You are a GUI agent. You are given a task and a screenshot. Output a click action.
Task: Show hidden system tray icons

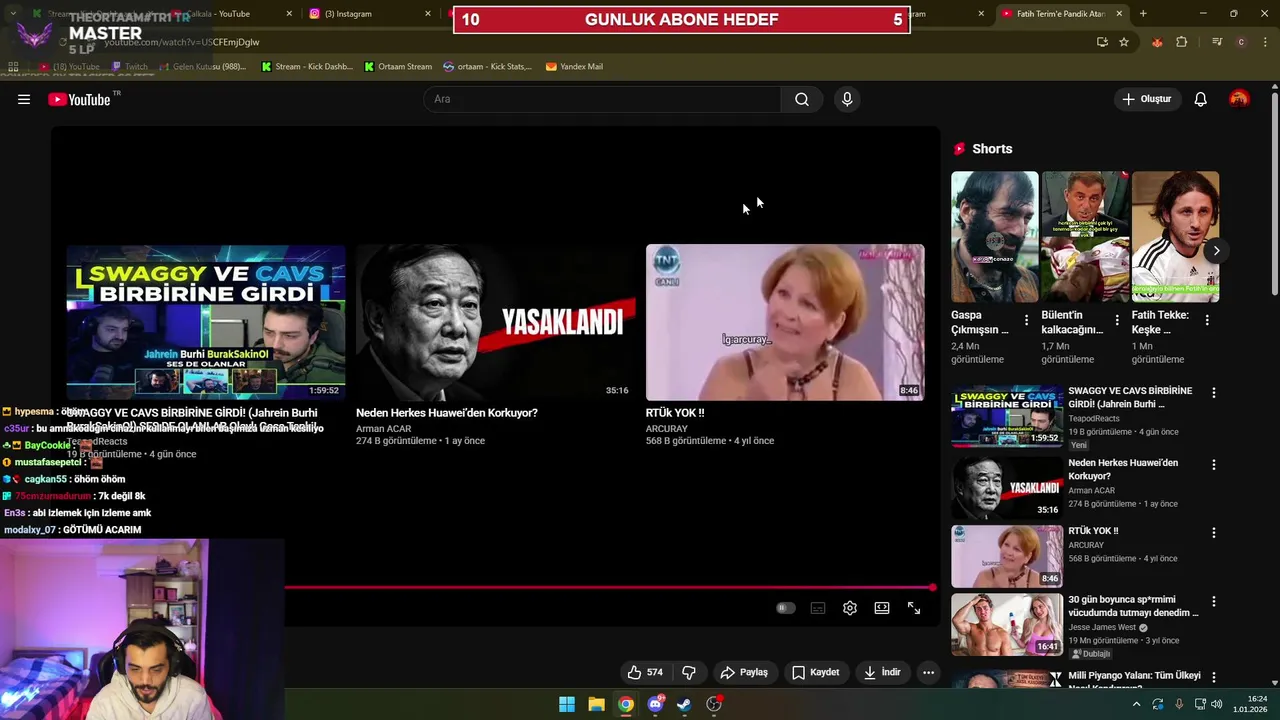pos(1136,704)
